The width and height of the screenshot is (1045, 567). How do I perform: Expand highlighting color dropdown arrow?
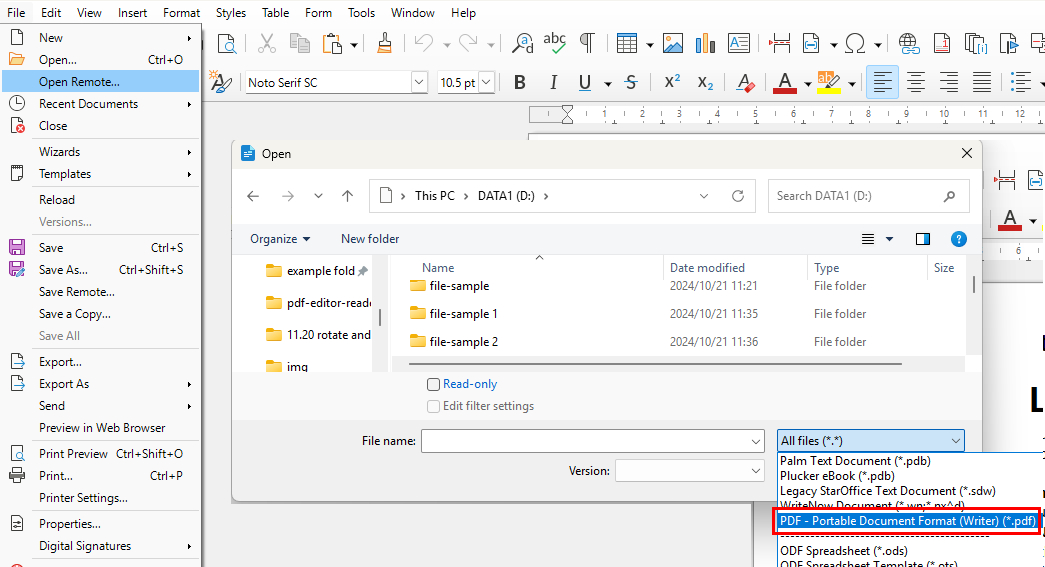click(x=852, y=84)
